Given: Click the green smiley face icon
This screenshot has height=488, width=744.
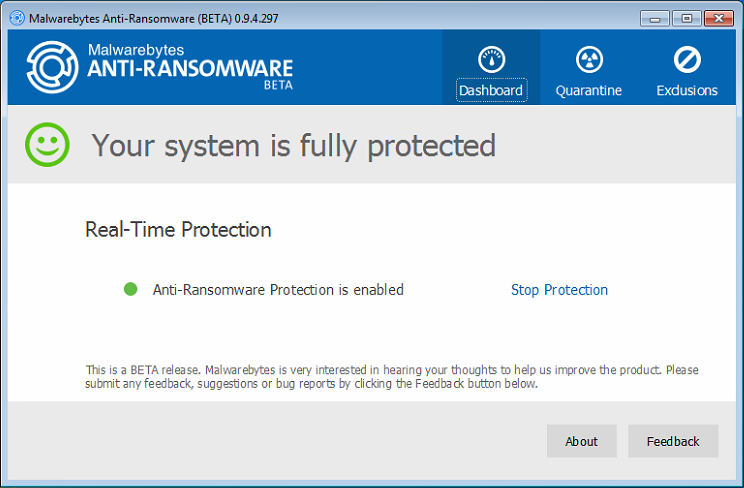Looking at the screenshot, I should click(47, 146).
